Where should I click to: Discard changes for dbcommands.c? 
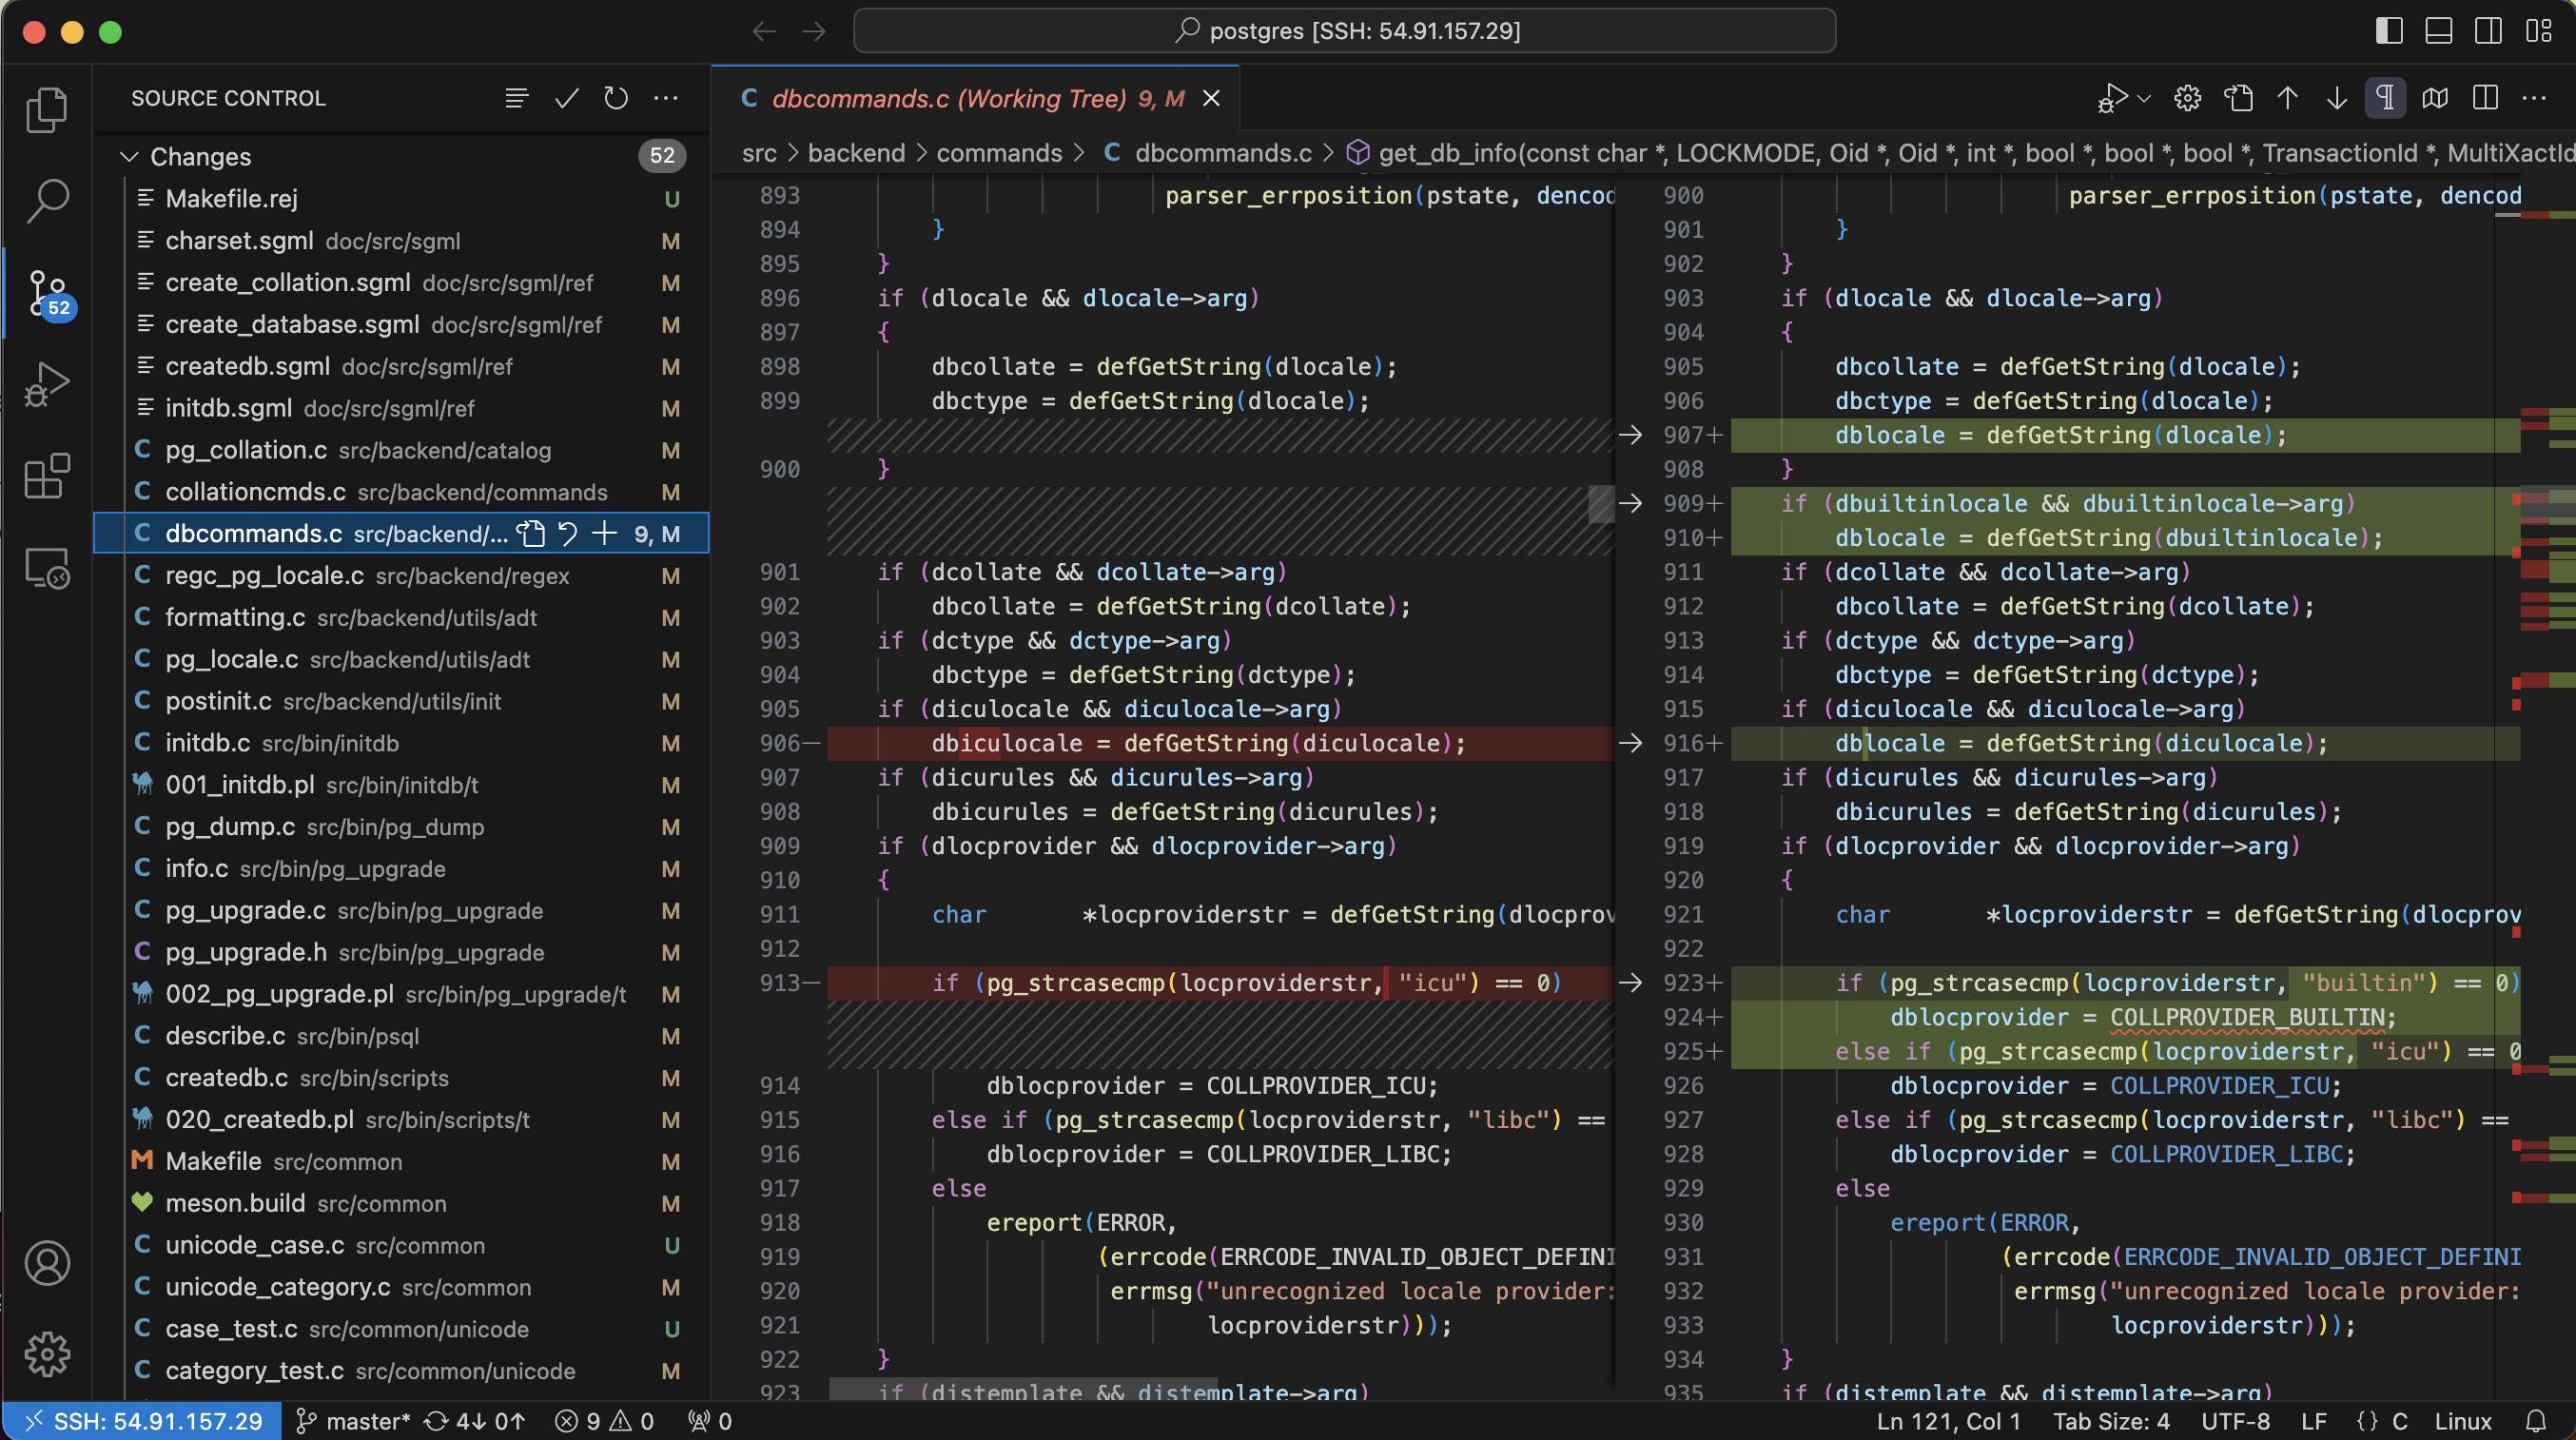coord(568,533)
